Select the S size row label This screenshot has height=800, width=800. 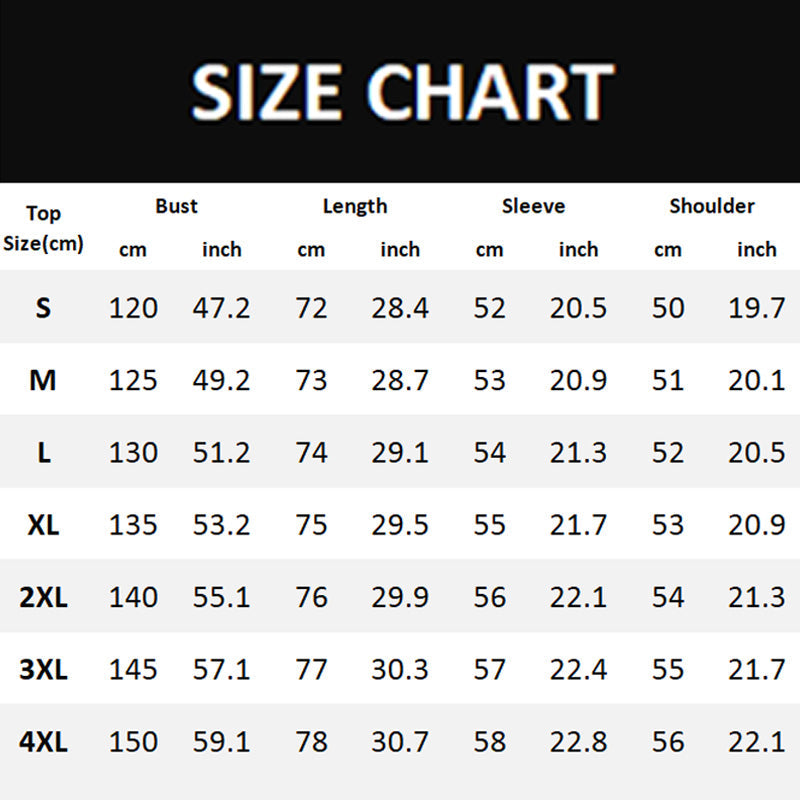click(43, 308)
